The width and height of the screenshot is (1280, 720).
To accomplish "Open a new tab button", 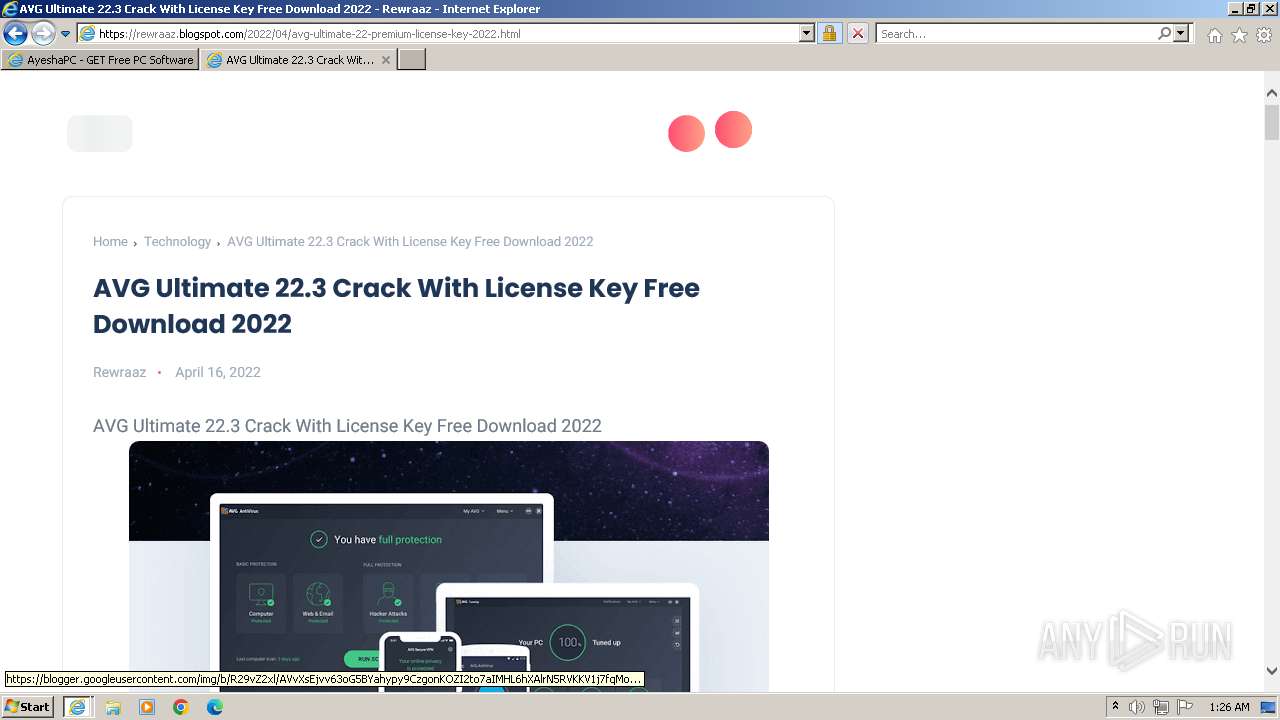I will coord(412,60).
